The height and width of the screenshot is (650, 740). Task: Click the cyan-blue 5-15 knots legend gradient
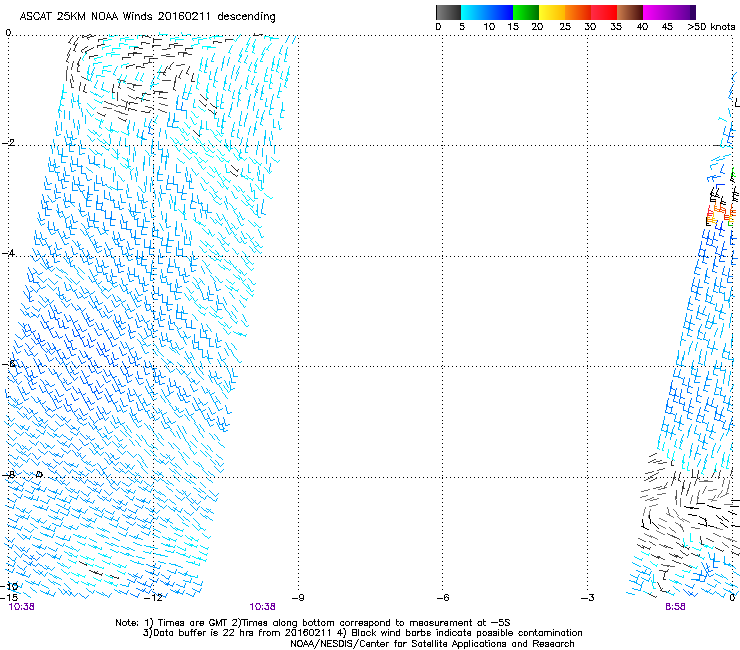pos(487,12)
